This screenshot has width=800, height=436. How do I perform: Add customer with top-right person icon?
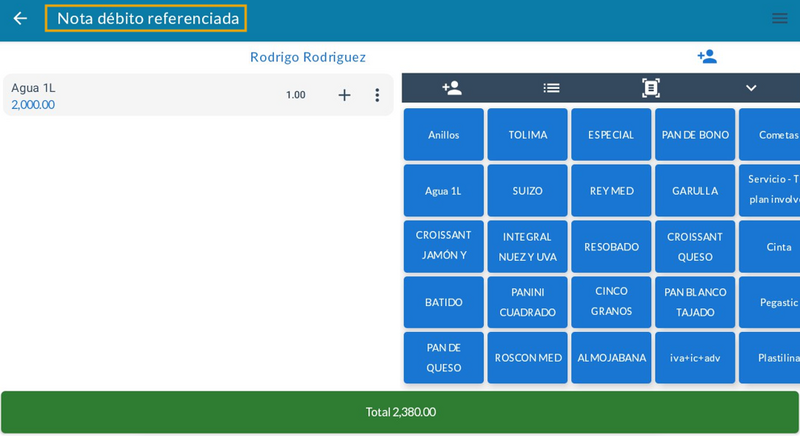click(x=707, y=57)
